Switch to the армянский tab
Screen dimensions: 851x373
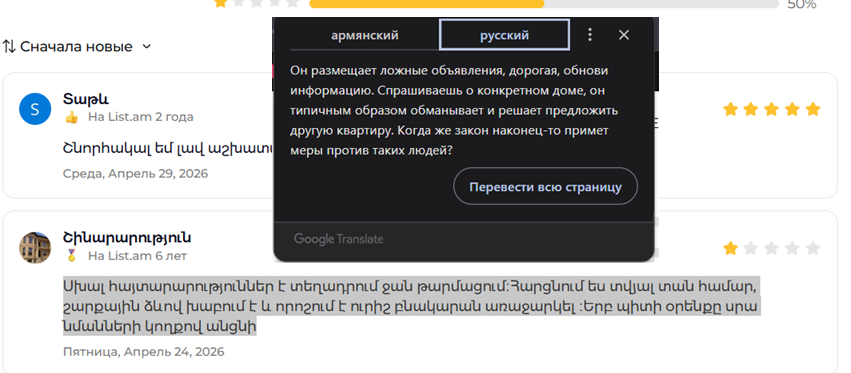(365, 35)
